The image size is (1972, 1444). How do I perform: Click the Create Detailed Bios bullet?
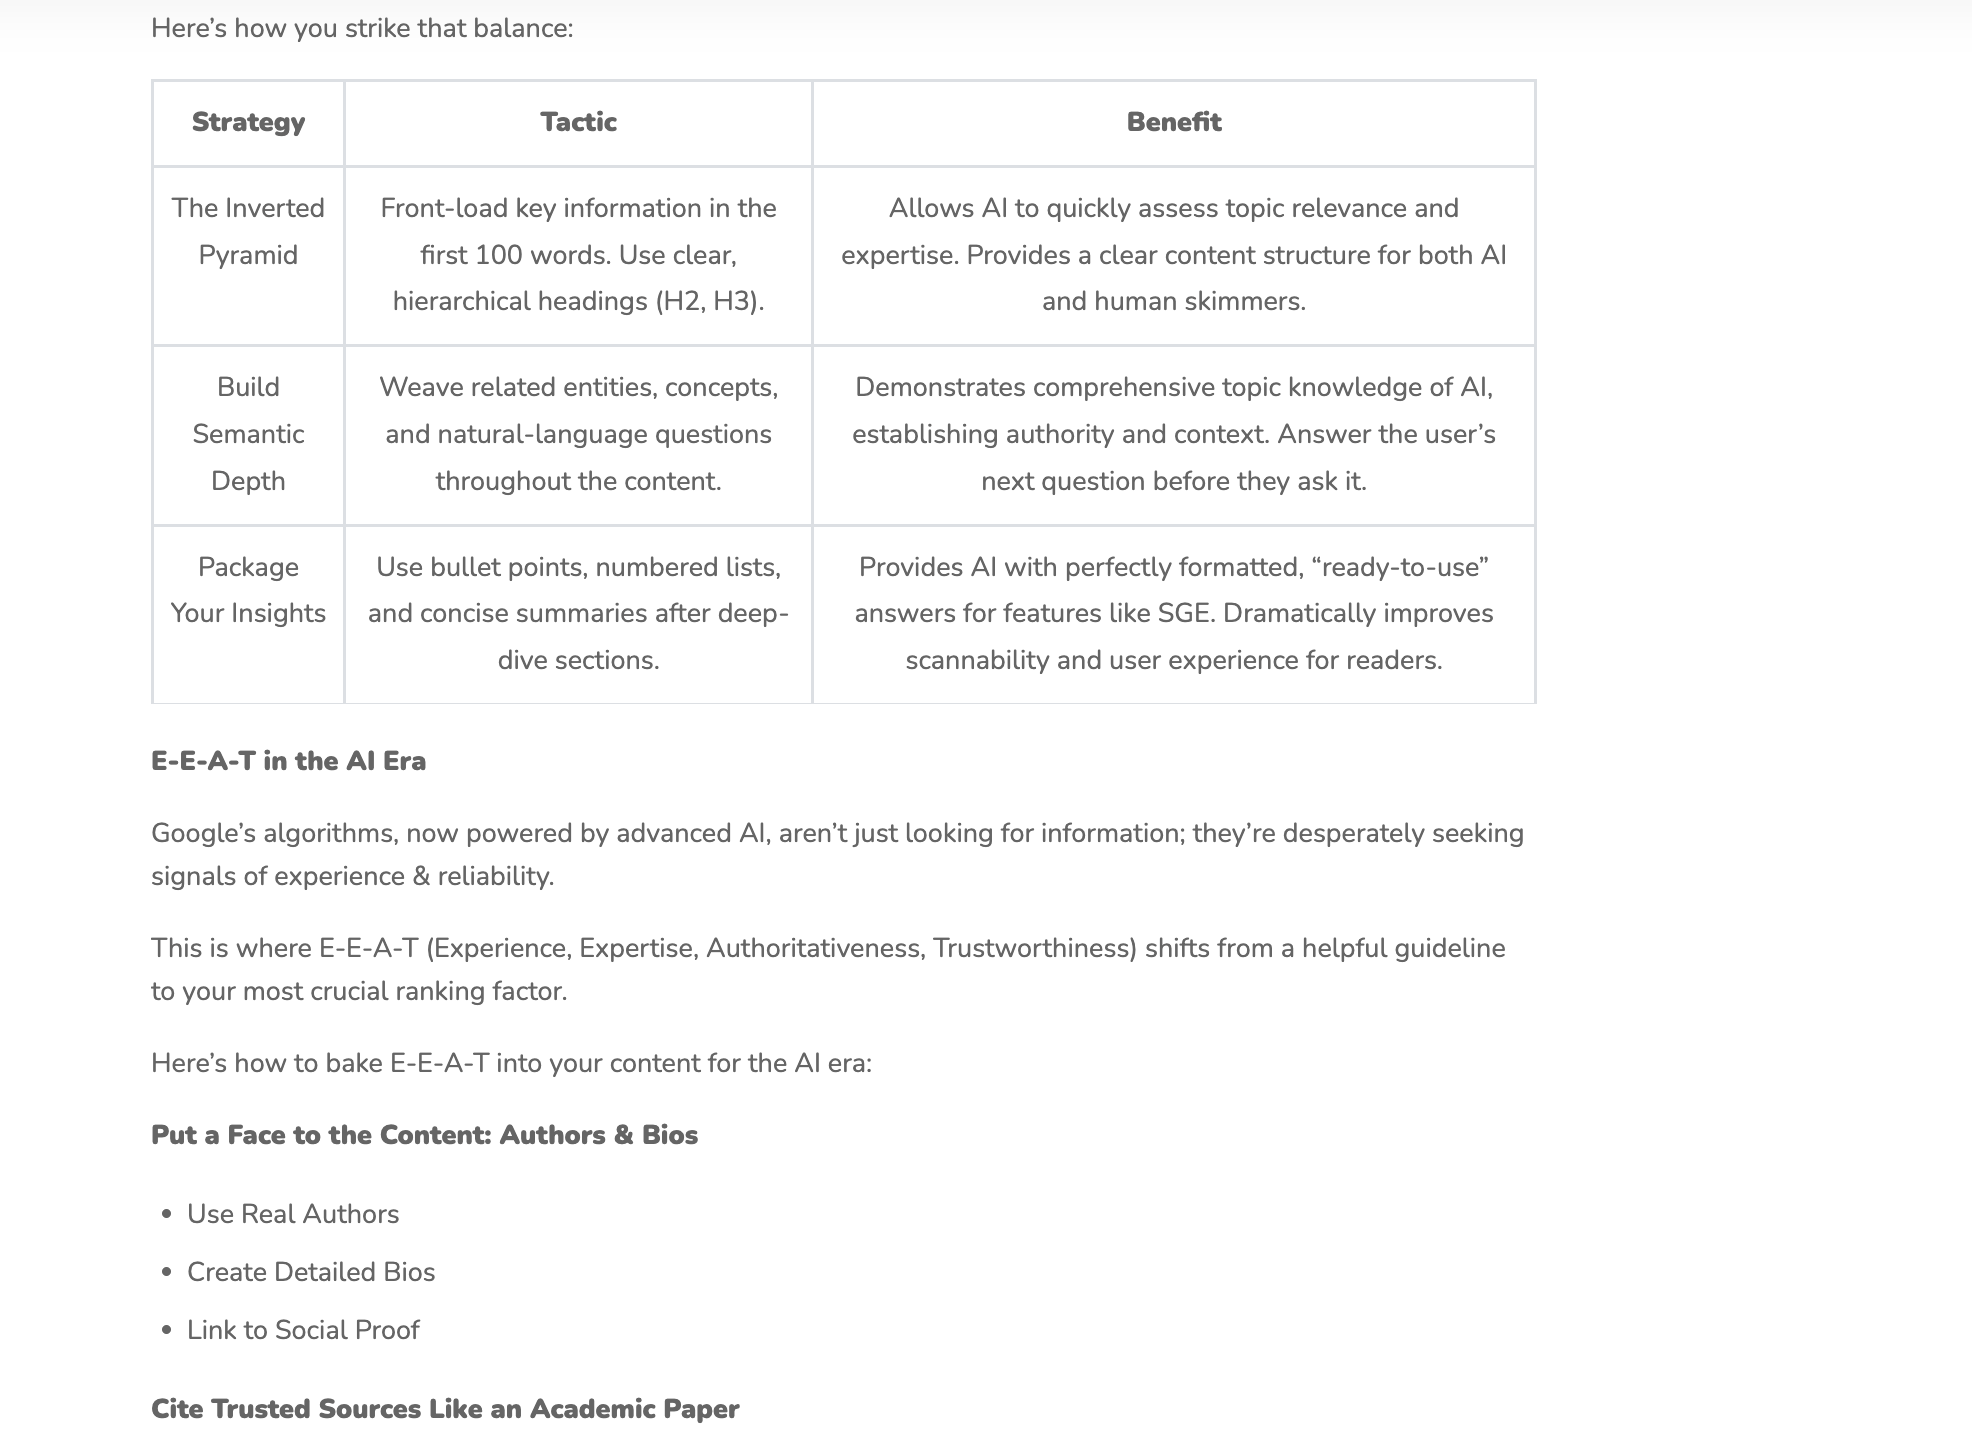pos(311,1272)
